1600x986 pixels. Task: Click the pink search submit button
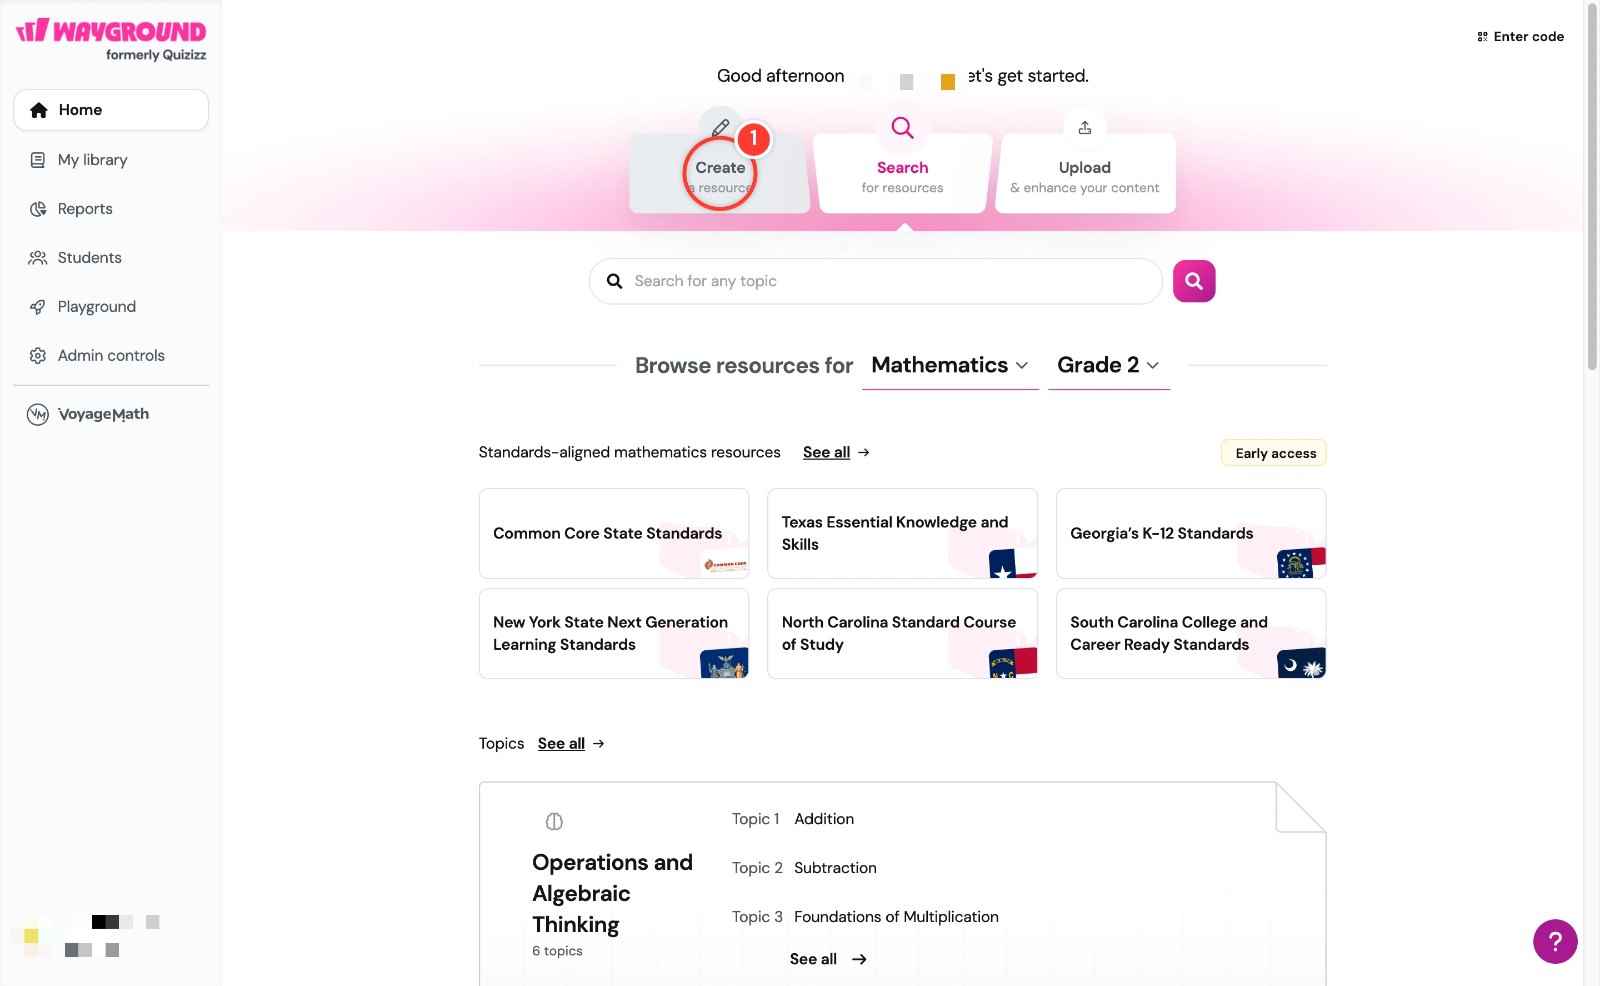(x=1194, y=281)
